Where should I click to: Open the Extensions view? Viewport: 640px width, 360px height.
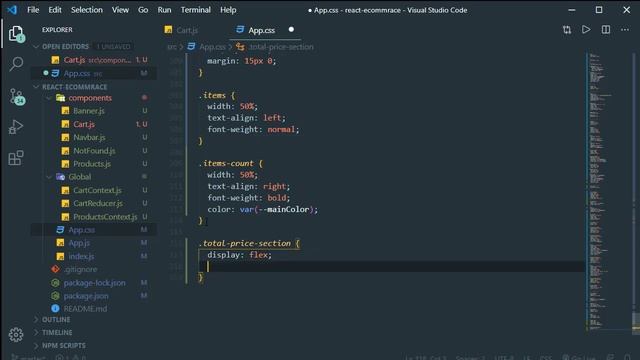point(16,158)
